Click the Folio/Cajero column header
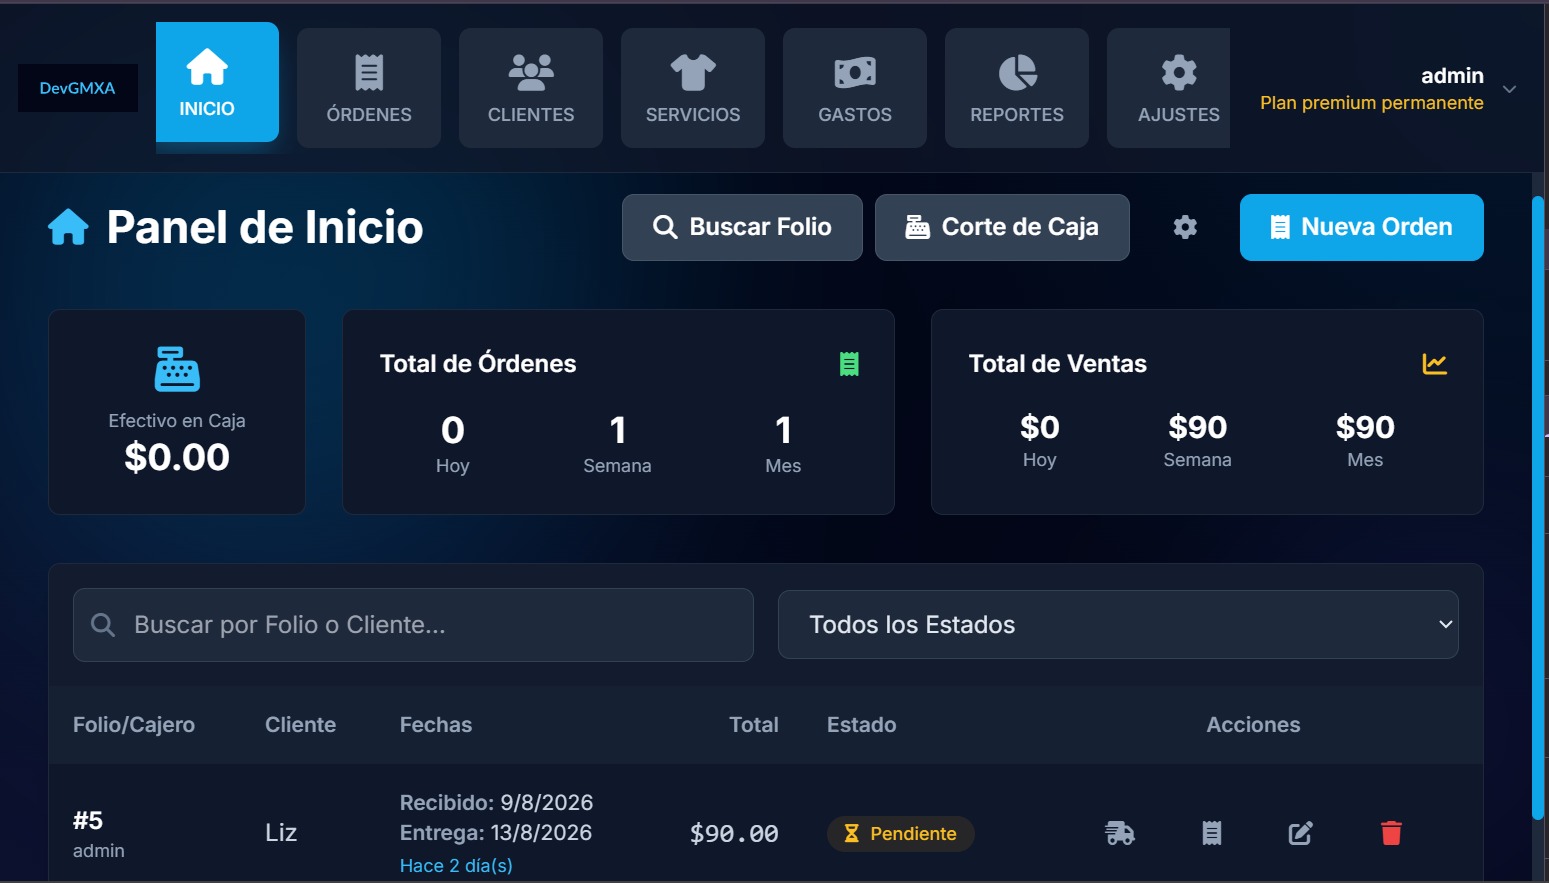The width and height of the screenshot is (1549, 883). point(134,725)
